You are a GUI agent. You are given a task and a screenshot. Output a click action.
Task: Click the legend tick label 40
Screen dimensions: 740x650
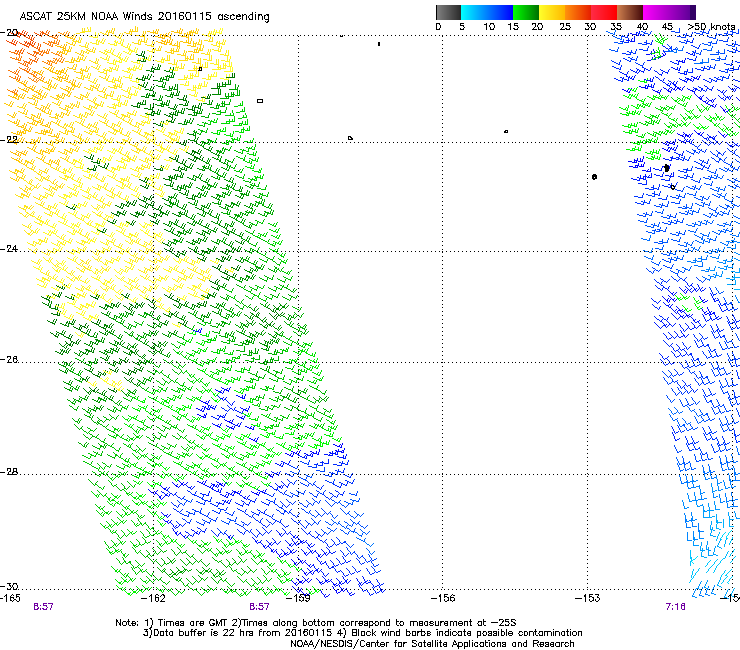(642, 27)
